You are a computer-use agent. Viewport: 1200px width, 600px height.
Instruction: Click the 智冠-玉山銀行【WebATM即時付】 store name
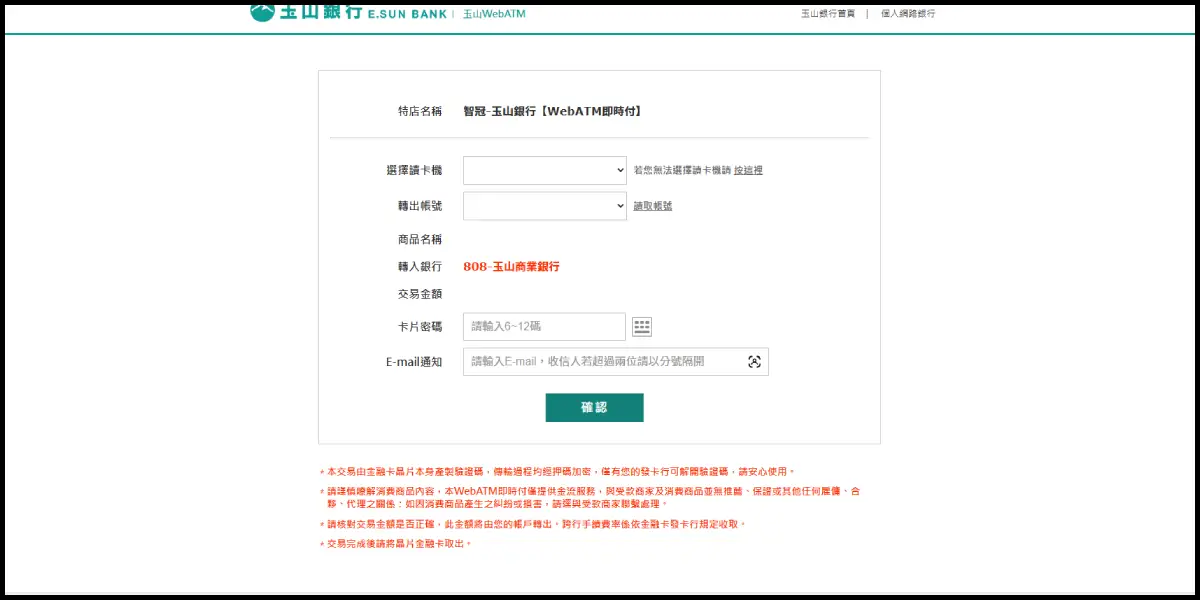point(552,111)
